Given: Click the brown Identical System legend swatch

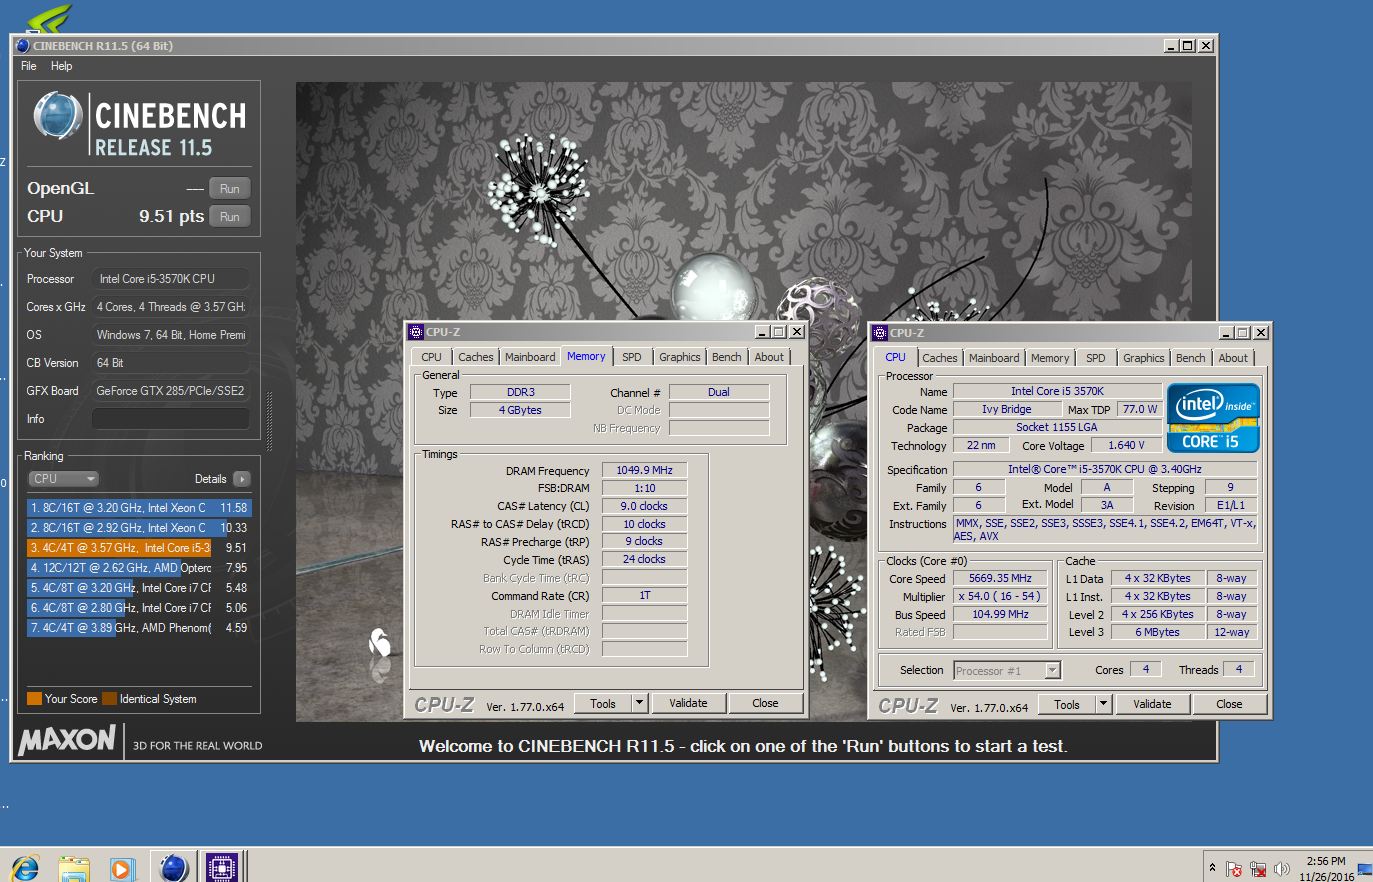Looking at the screenshot, I should (x=110, y=699).
